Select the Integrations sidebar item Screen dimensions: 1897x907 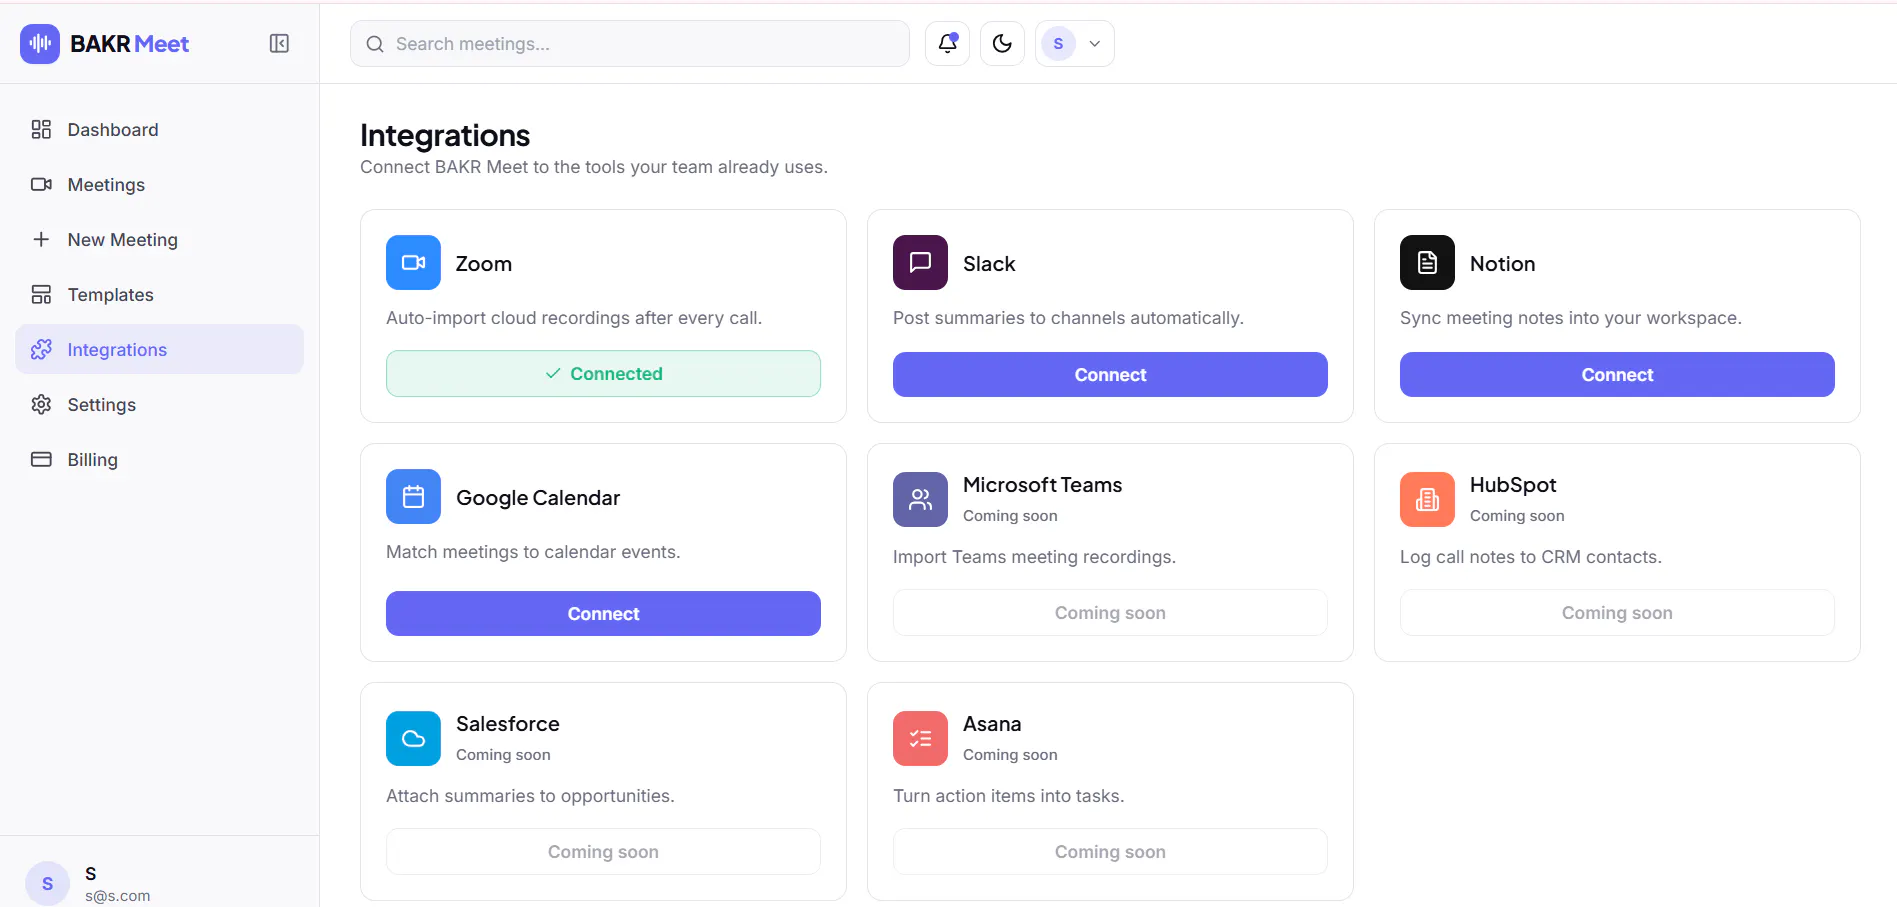click(160, 349)
